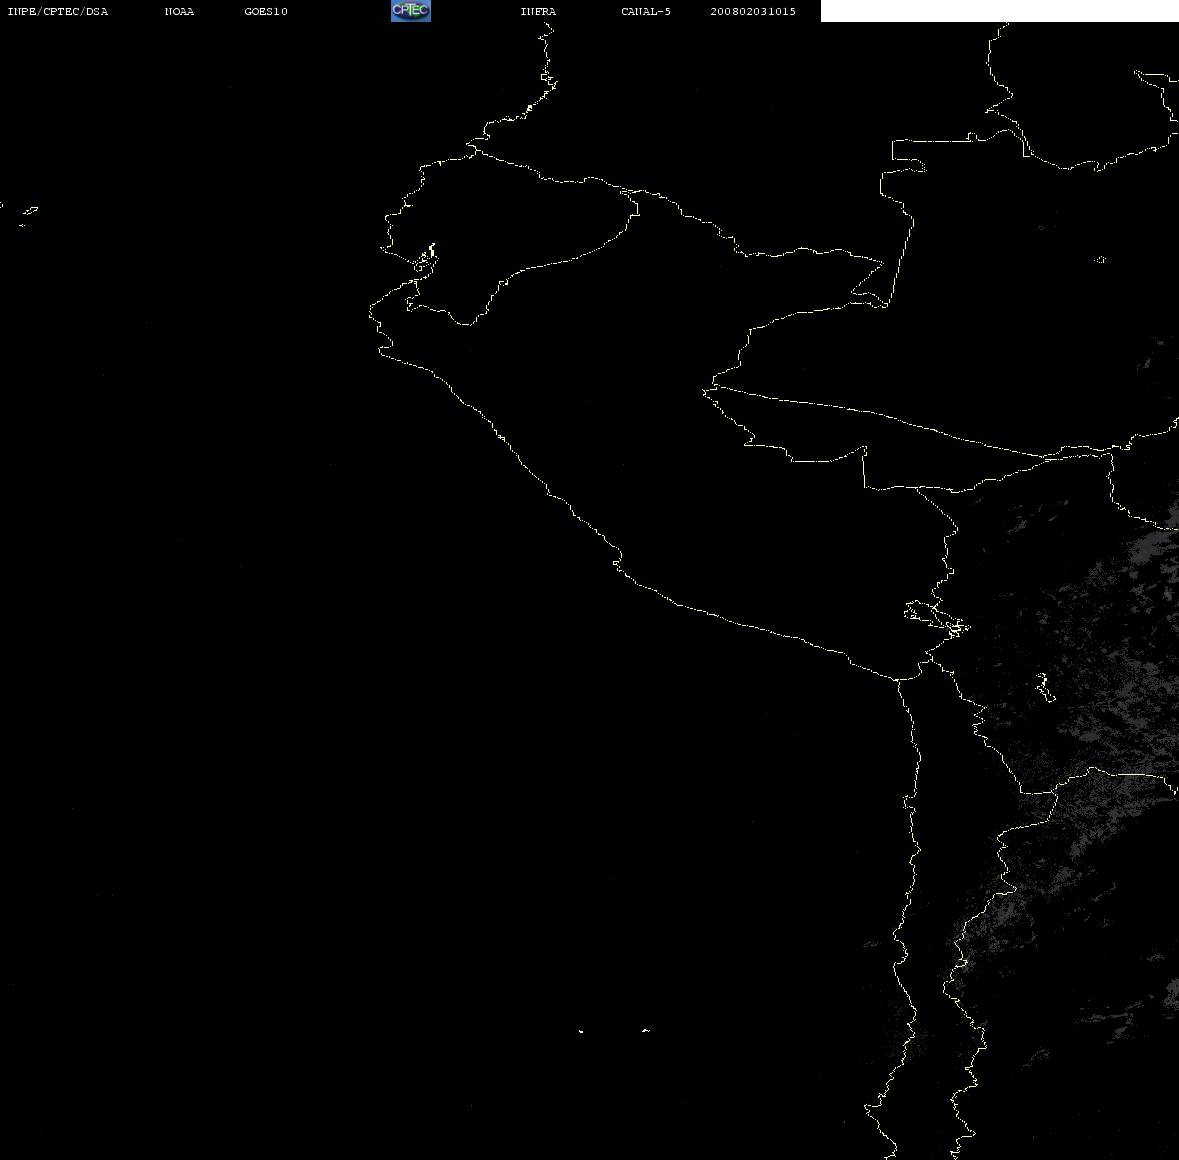Click the white blank bar at top right
The image size is (1179, 1160).
click(999, 11)
